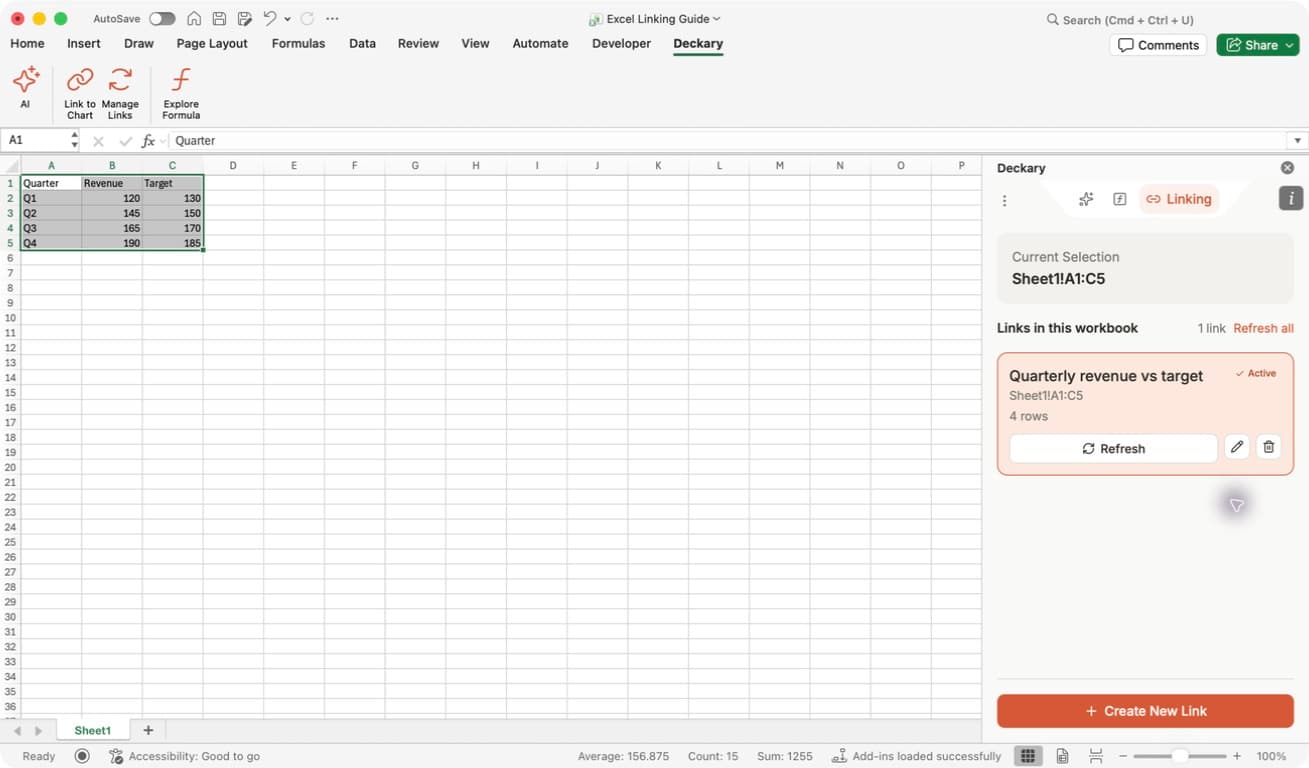Open Manage Links in the ribbon
This screenshot has height=768, width=1309.
coord(120,92)
